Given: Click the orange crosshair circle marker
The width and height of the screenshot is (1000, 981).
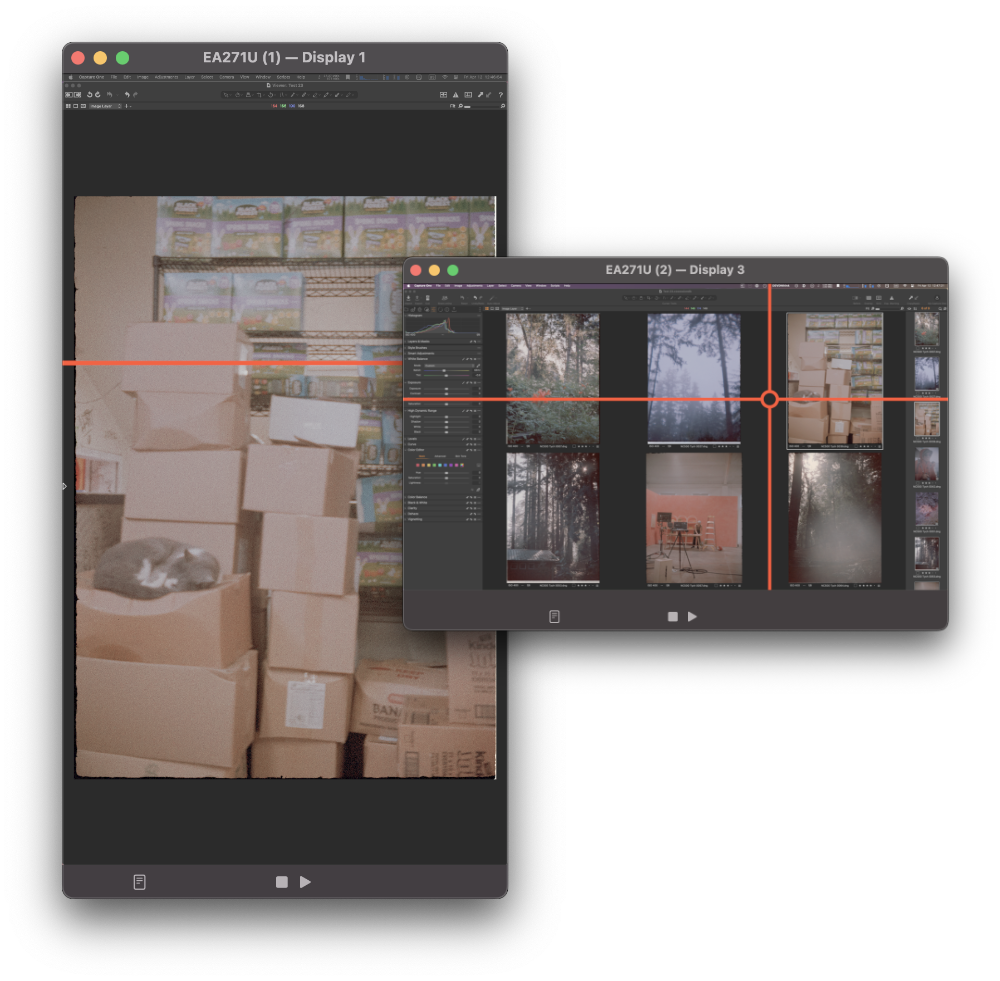Looking at the screenshot, I should click(x=769, y=400).
